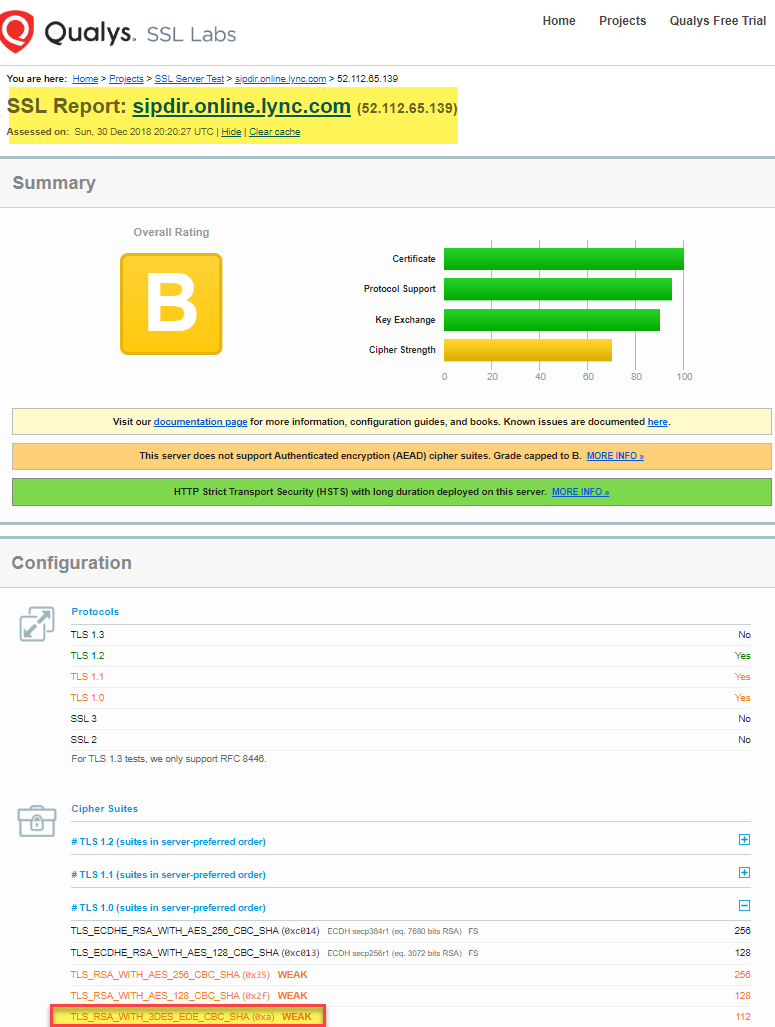Click the '(52.112.65.139)' IP in report title

point(407,108)
